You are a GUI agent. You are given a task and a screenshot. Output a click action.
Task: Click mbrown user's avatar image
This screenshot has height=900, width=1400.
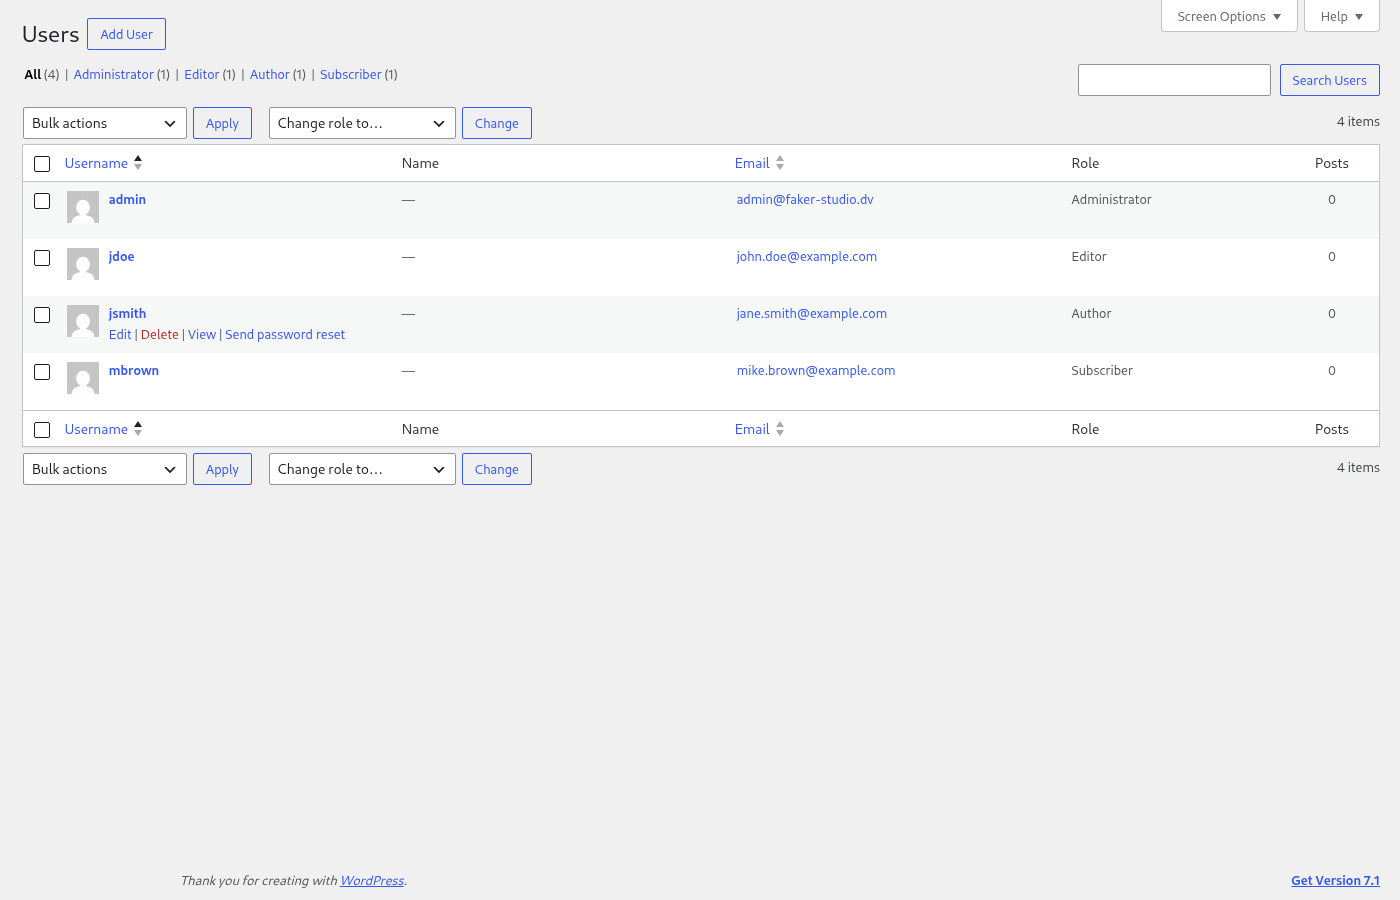pos(83,378)
